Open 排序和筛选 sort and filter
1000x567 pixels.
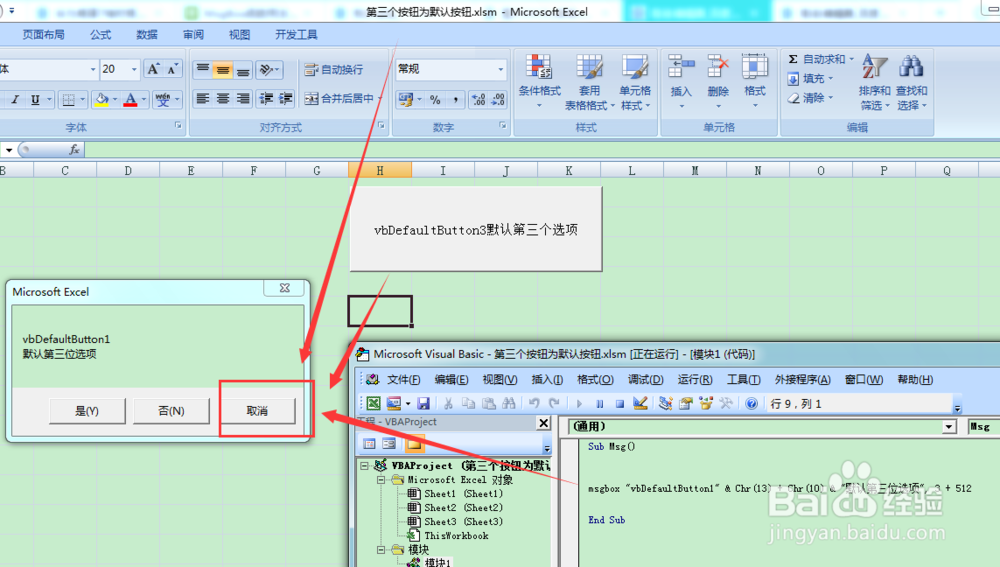pos(874,81)
